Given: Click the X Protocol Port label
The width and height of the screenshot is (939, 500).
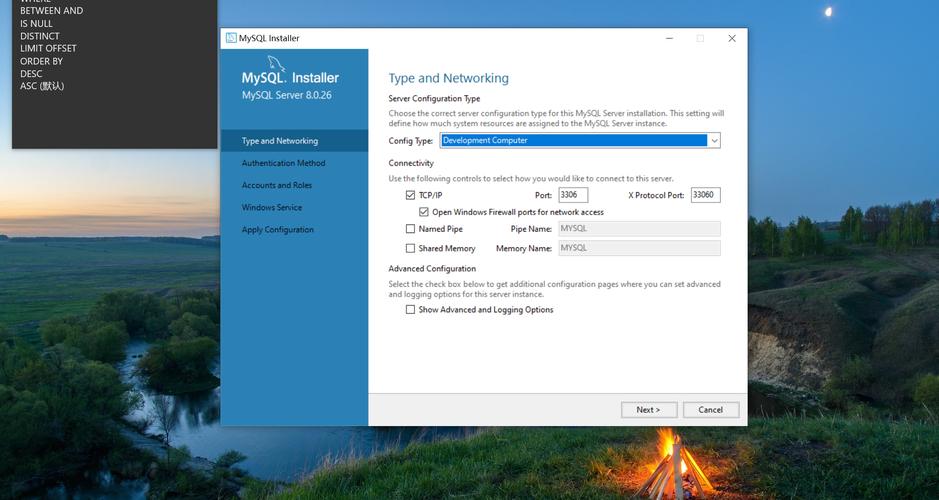Looking at the screenshot, I should [x=656, y=195].
